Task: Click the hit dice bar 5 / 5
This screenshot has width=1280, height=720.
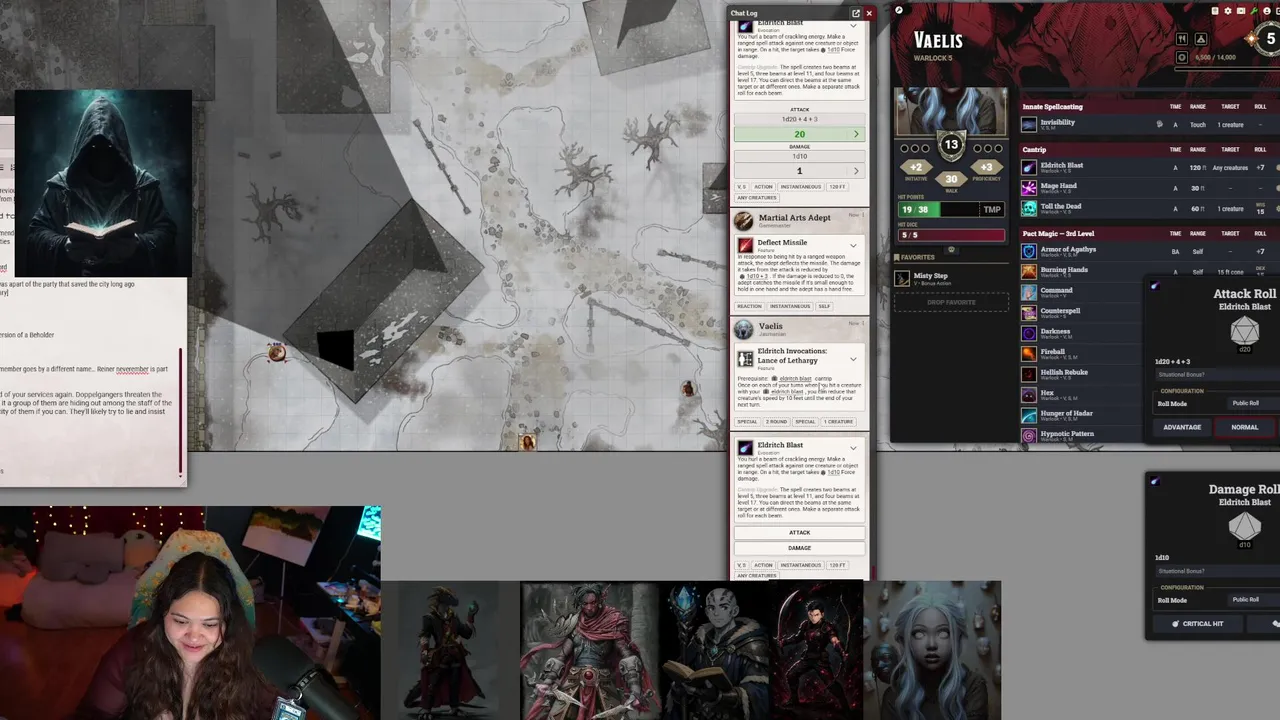Action: [x=951, y=235]
